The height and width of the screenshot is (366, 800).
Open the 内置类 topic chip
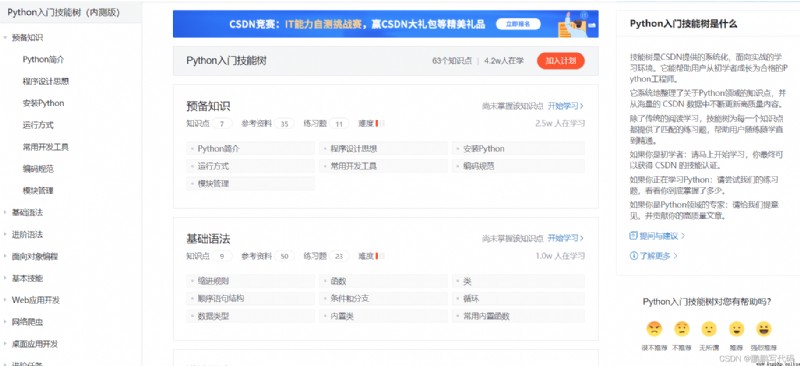(x=383, y=316)
